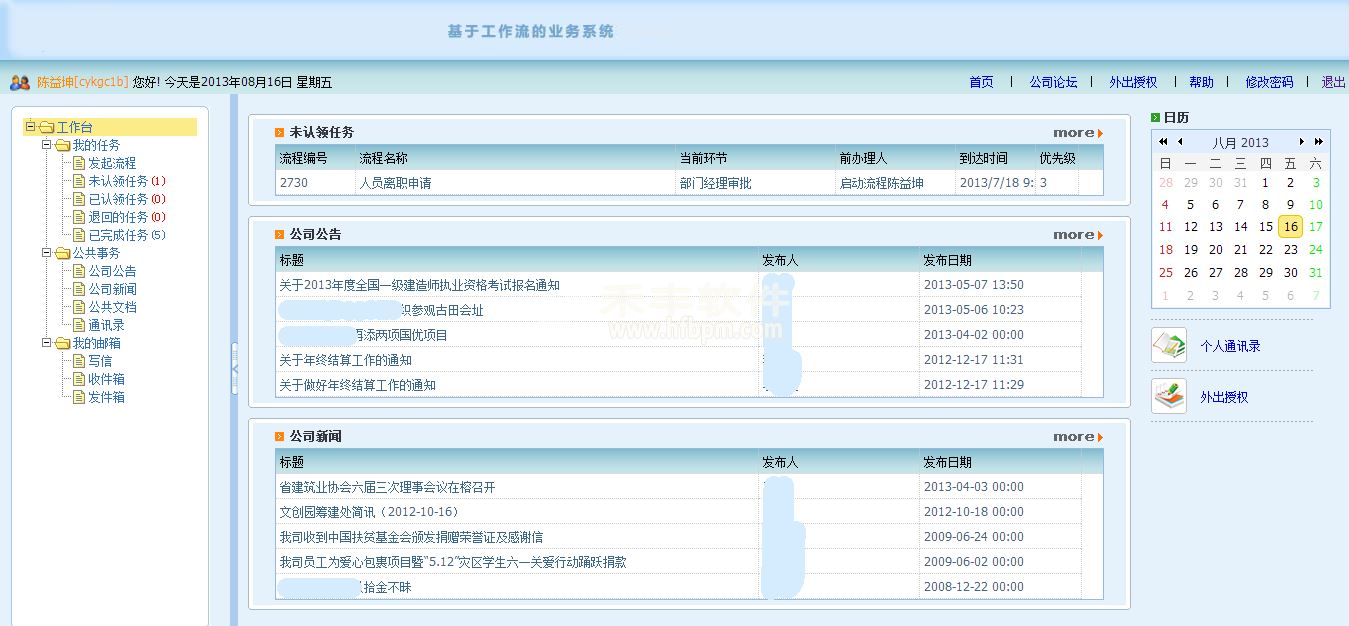
Task: Go to next month in calendar
Action: (1302, 142)
